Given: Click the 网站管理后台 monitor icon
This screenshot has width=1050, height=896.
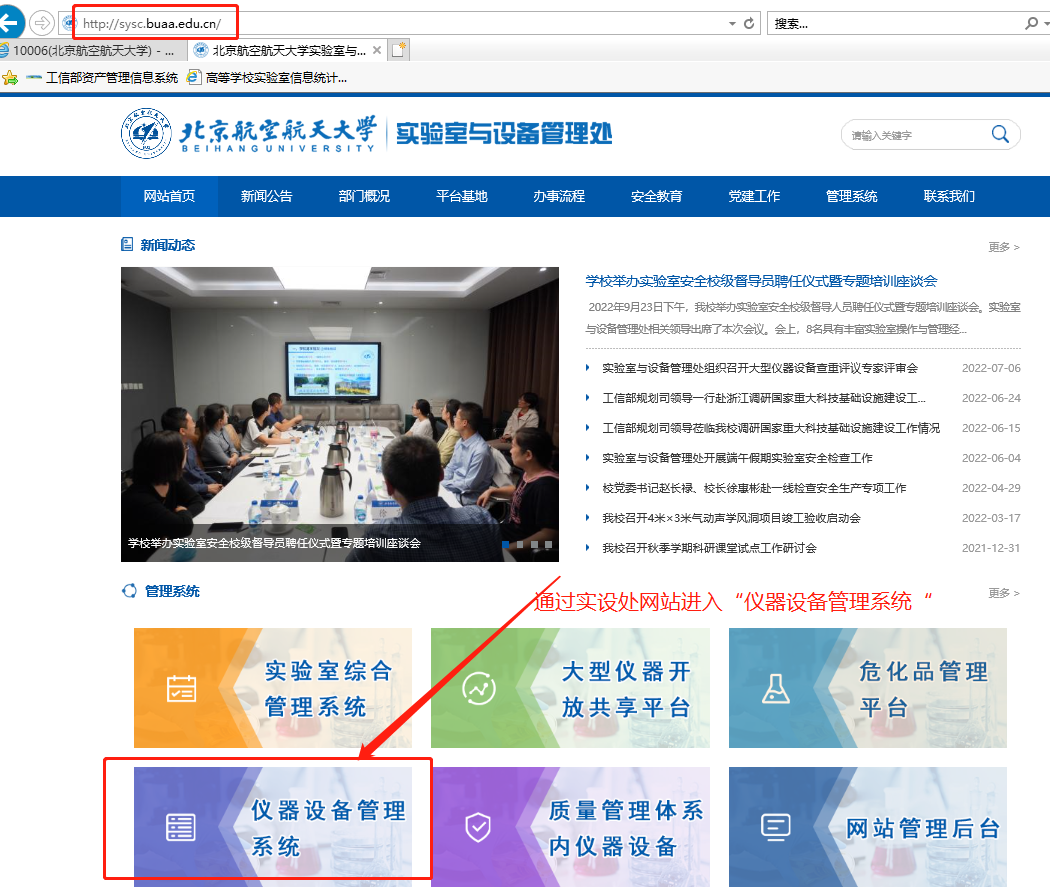Looking at the screenshot, I should coord(775,827).
